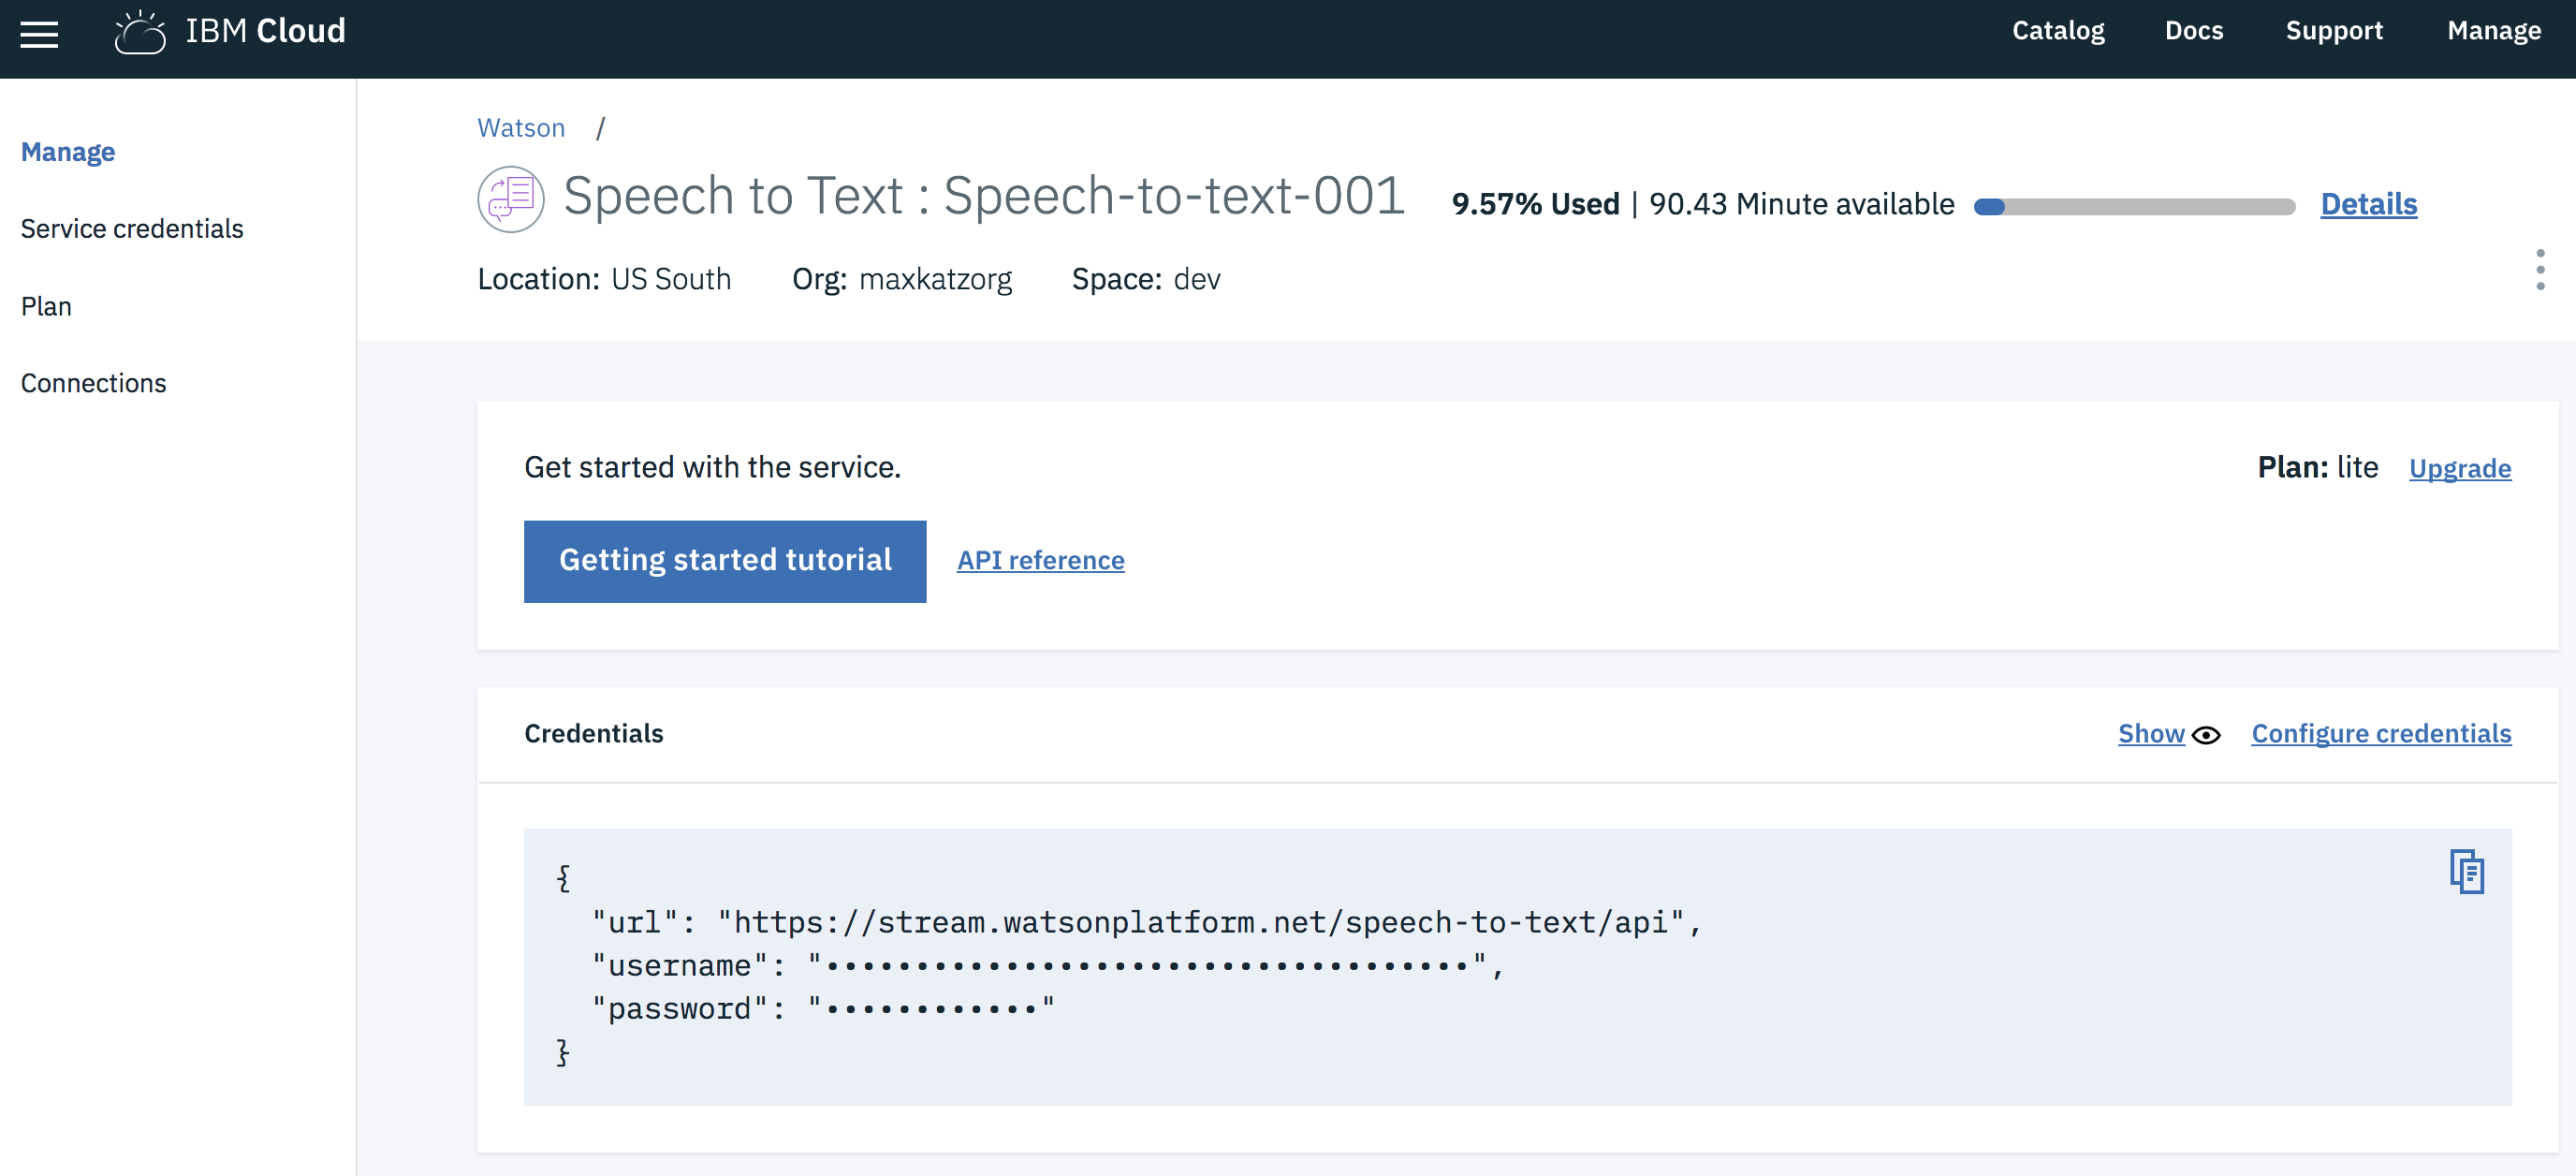
Task: Open the Docs page
Action: pos(2194,31)
